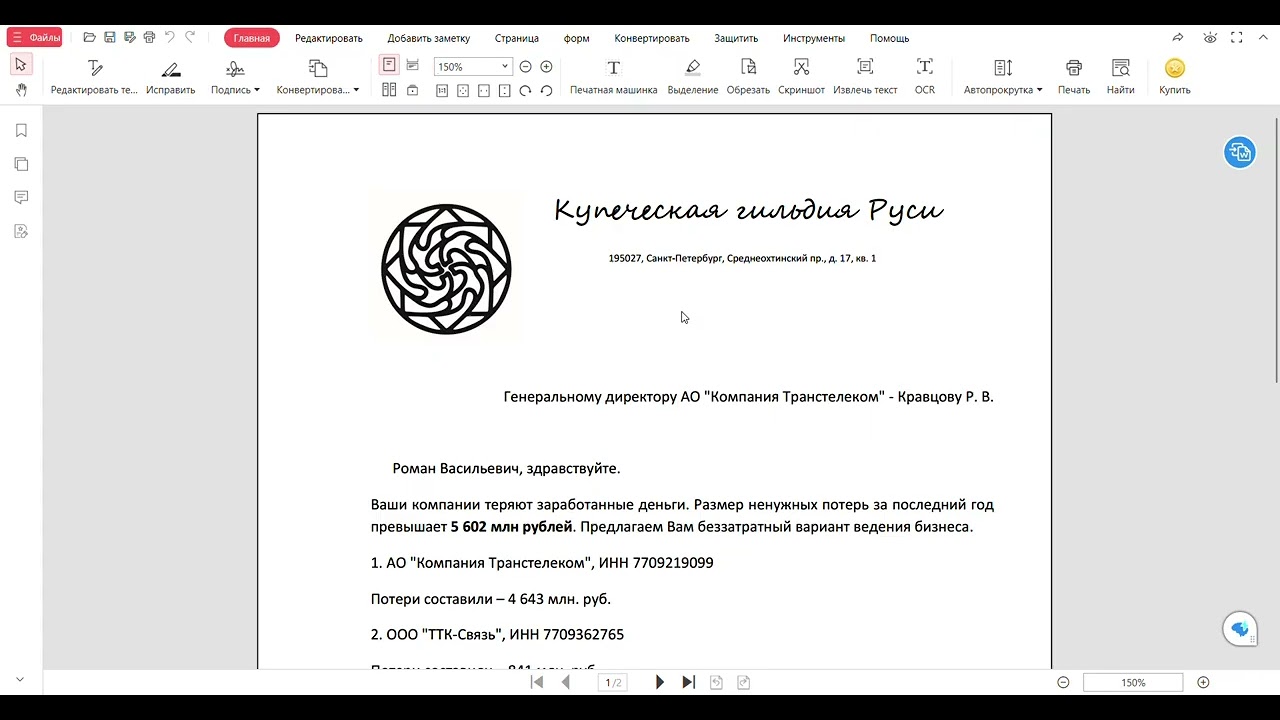Rotate the page counterclockwise
This screenshot has width=1280, height=720.
(546, 90)
